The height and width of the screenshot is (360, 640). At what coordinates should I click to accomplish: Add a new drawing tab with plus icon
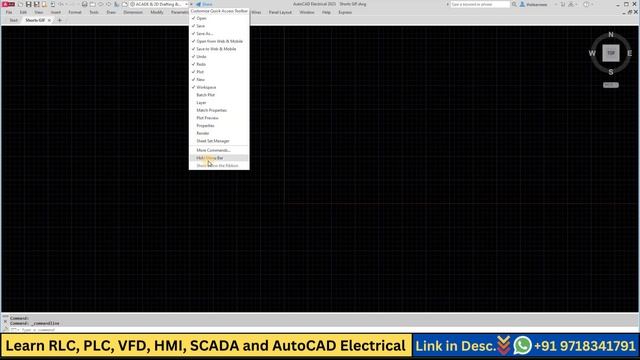60,20
